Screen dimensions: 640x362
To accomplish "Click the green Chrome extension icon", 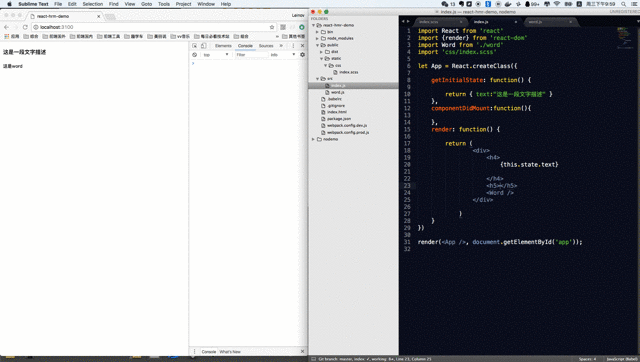I will coord(302,27).
